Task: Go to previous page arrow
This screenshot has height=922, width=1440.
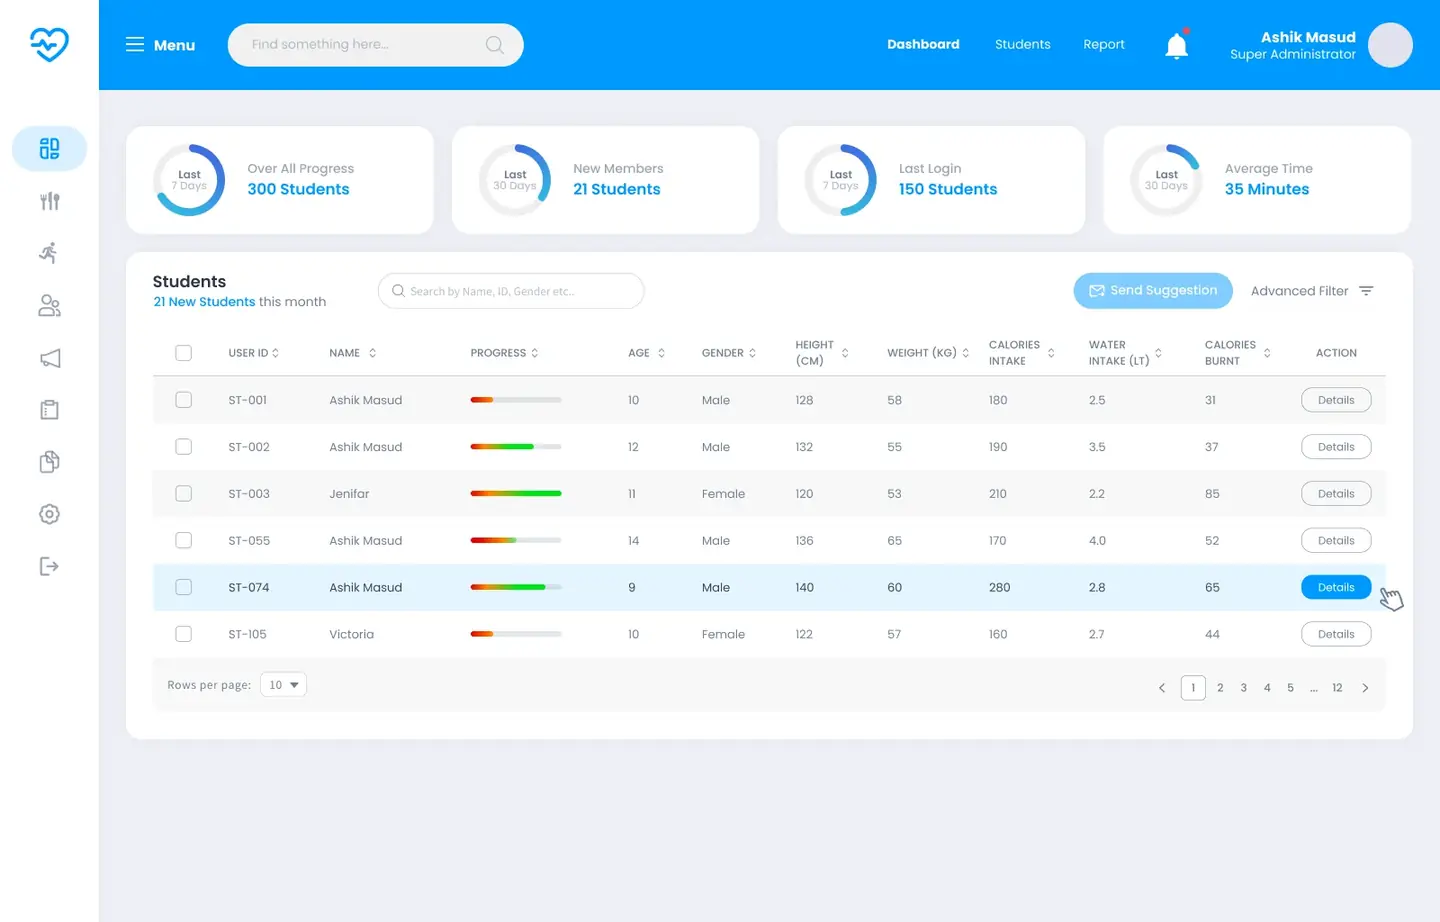Action: [x=1162, y=688]
